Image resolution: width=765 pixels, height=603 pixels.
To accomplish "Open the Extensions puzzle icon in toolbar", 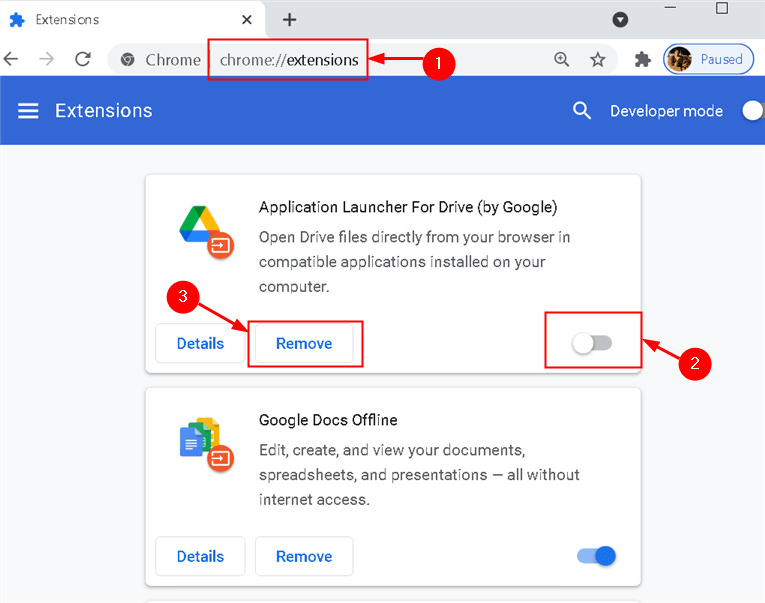I will click(x=643, y=59).
